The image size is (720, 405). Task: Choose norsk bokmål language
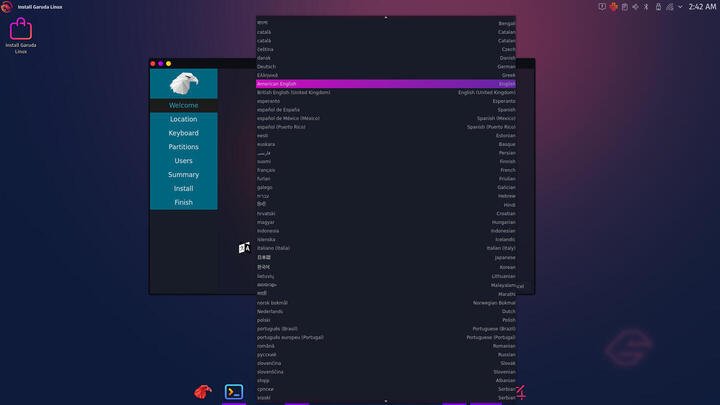pyautogui.click(x=386, y=303)
